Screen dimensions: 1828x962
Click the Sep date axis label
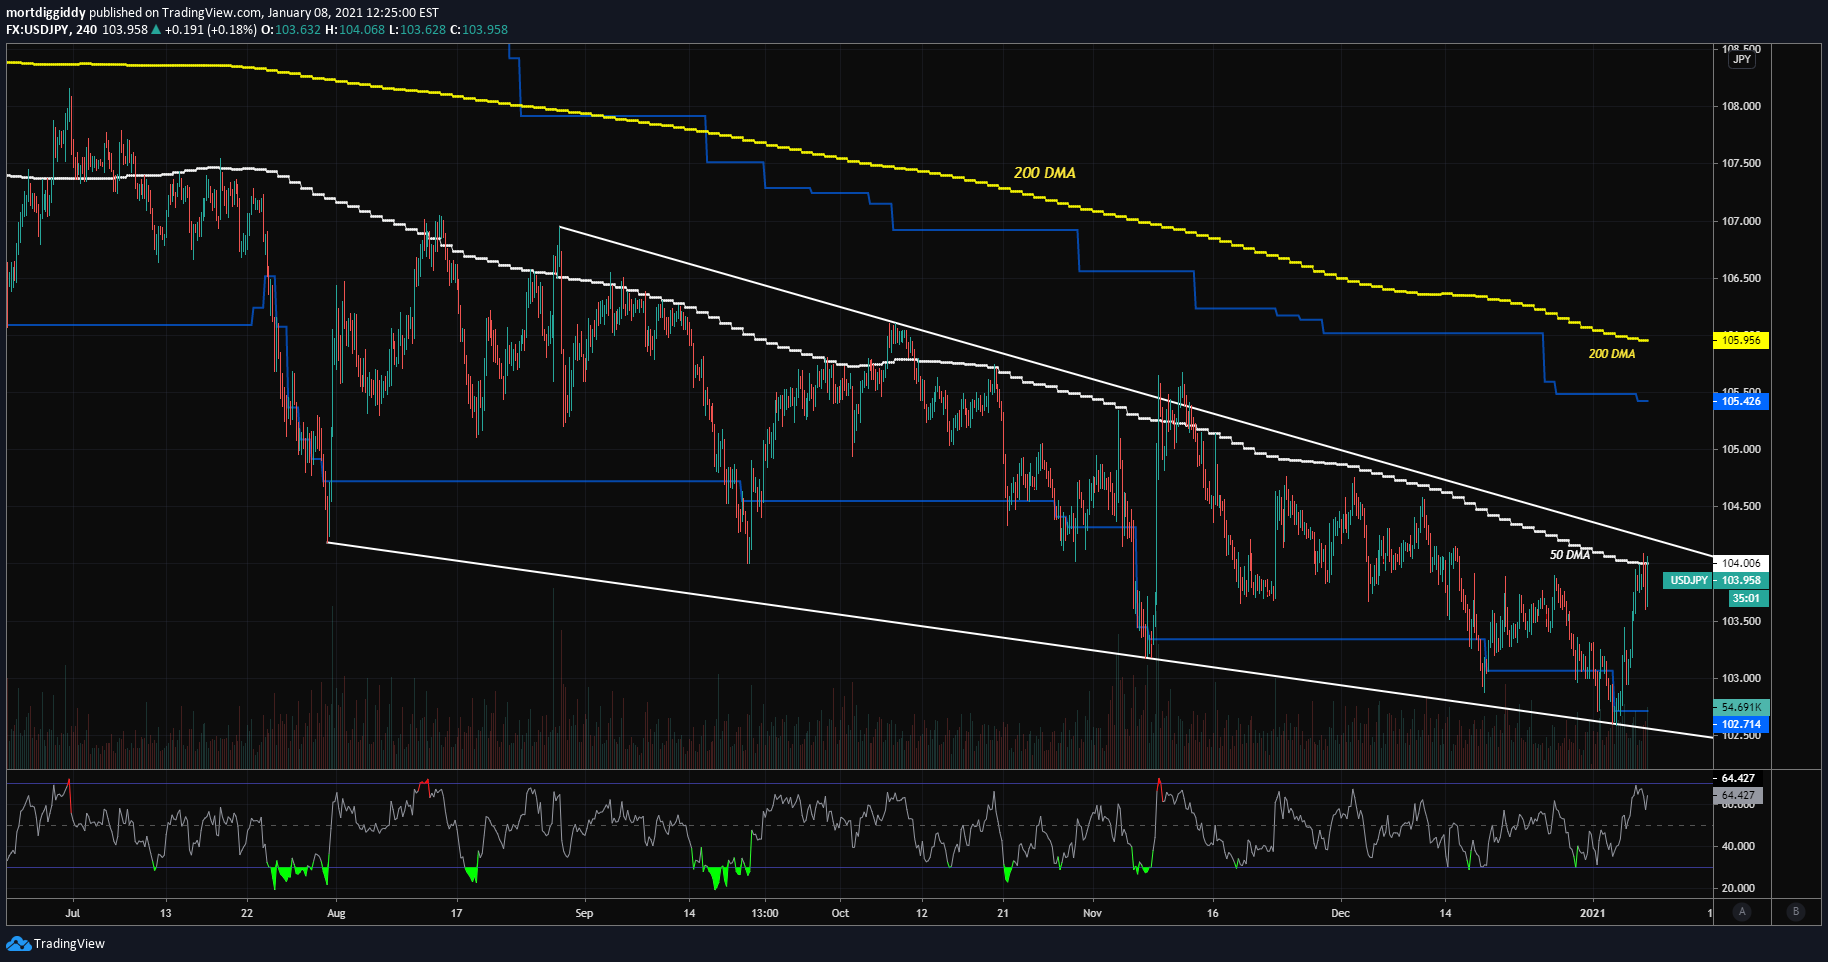pyautogui.click(x=584, y=913)
